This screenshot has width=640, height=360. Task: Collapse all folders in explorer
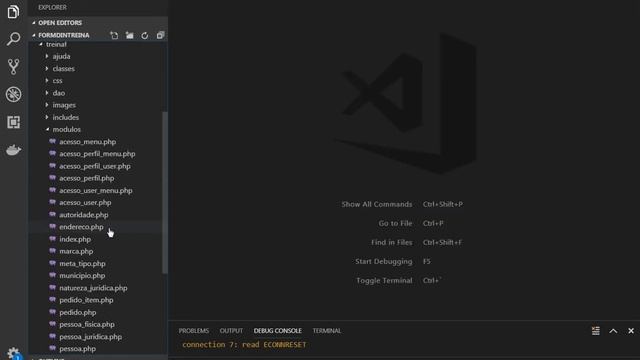click(x=160, y=36)
